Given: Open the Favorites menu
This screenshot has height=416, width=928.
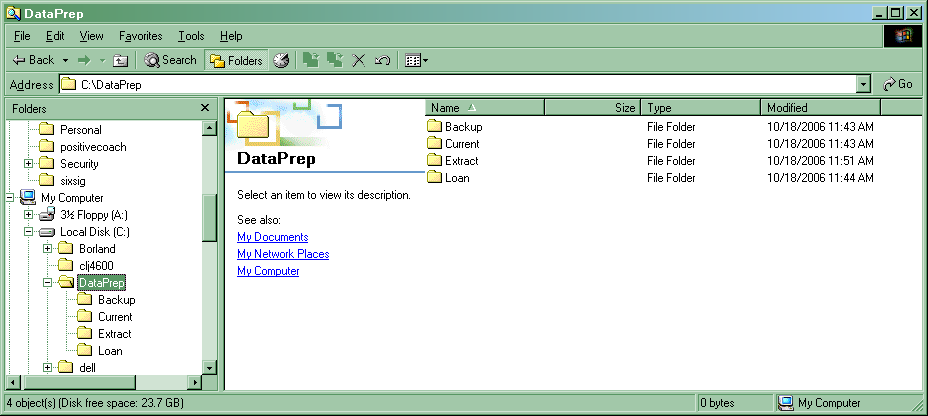Looking at the screenshot, I should coord(141,36).
